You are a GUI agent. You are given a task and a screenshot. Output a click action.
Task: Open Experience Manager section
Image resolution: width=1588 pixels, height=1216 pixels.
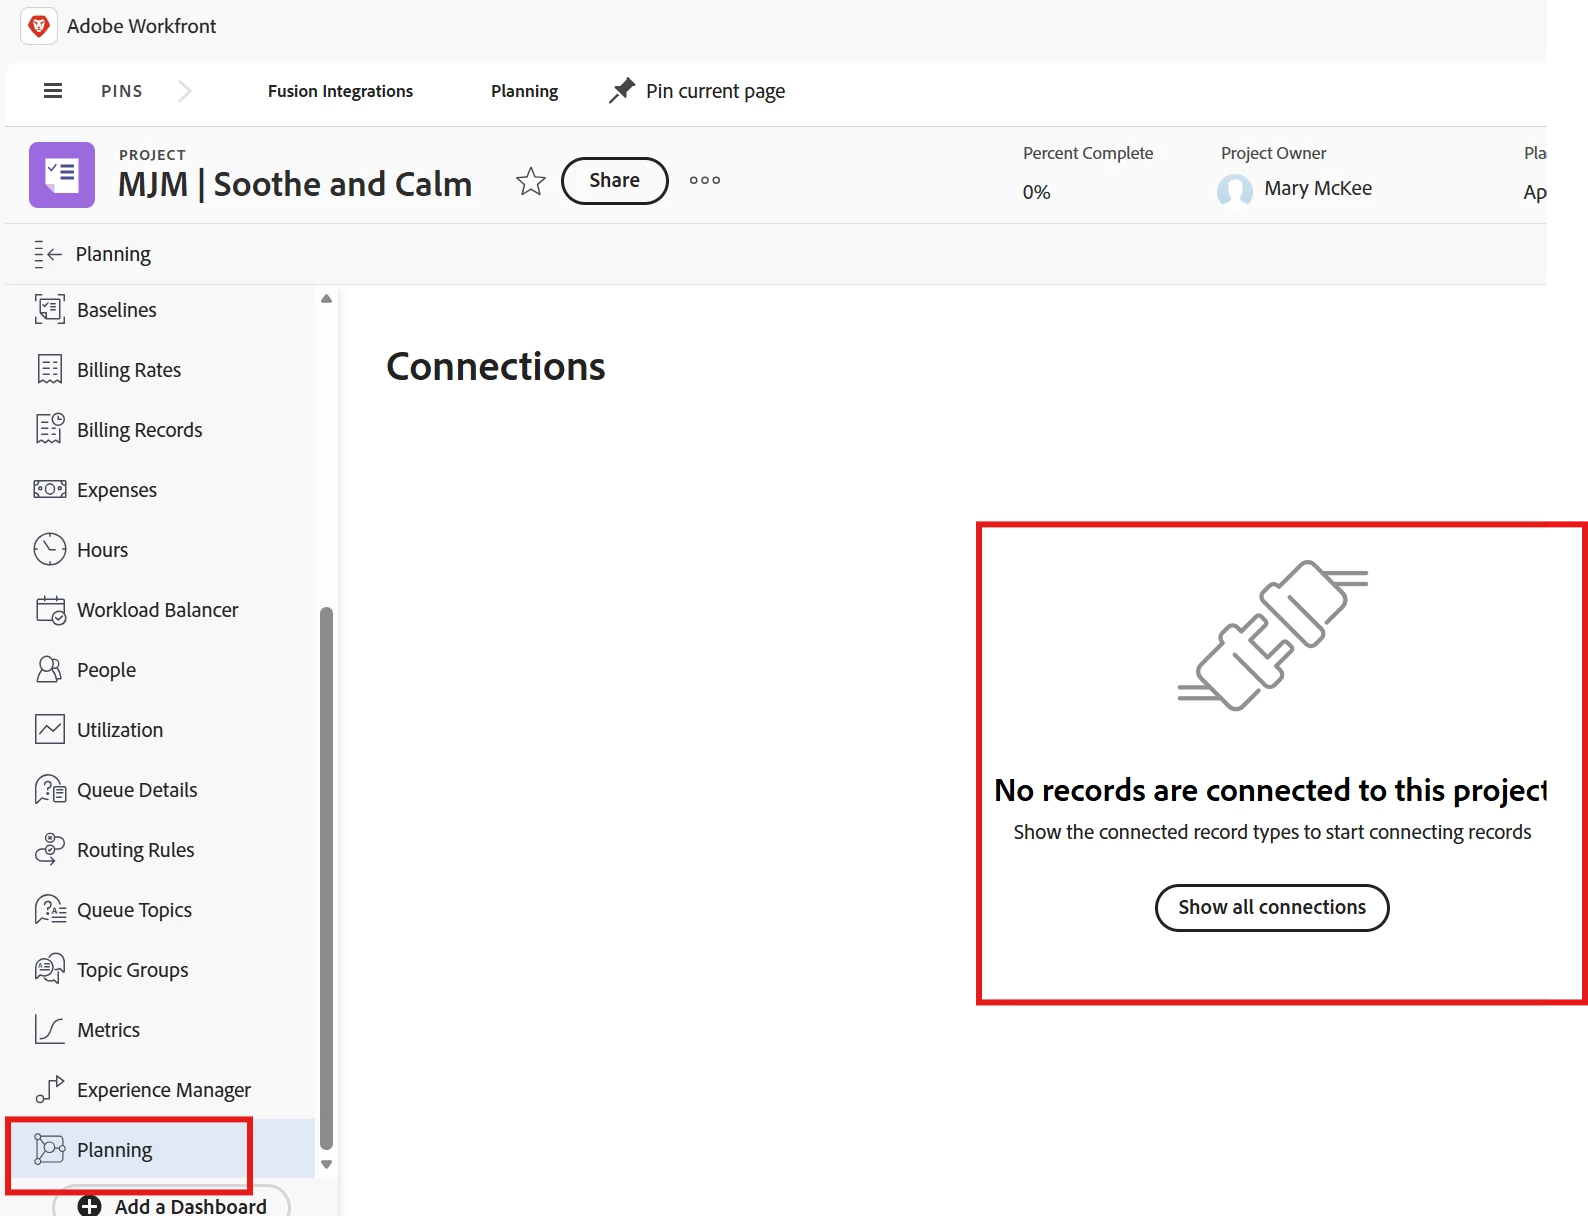(x=164, y=1090)
